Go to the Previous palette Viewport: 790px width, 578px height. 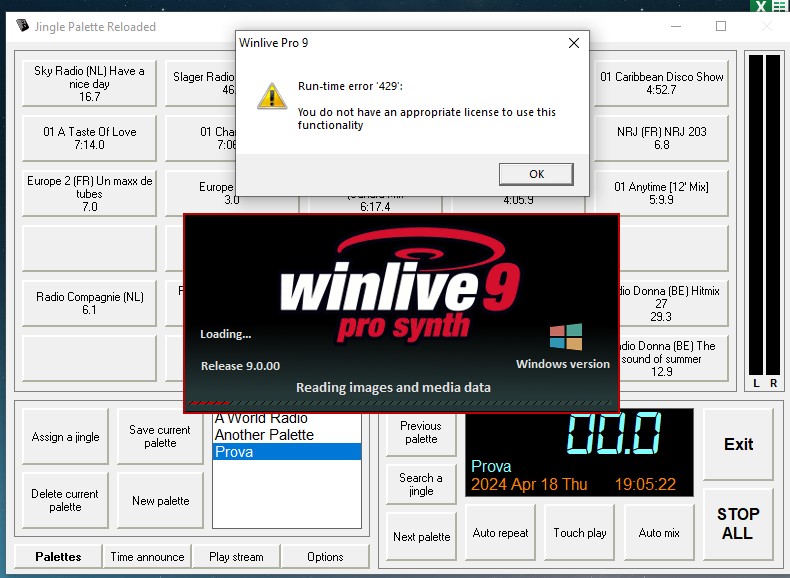tap(421, 433)
